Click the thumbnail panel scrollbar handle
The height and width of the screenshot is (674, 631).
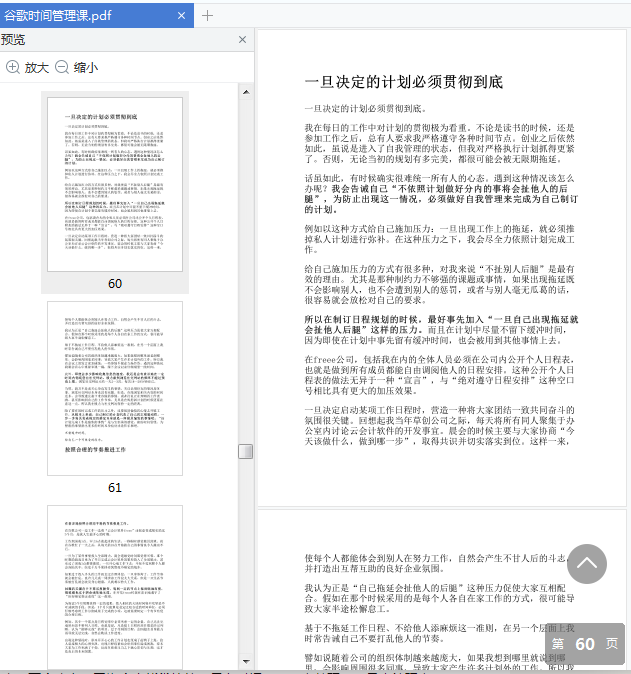tap(245, 451)
